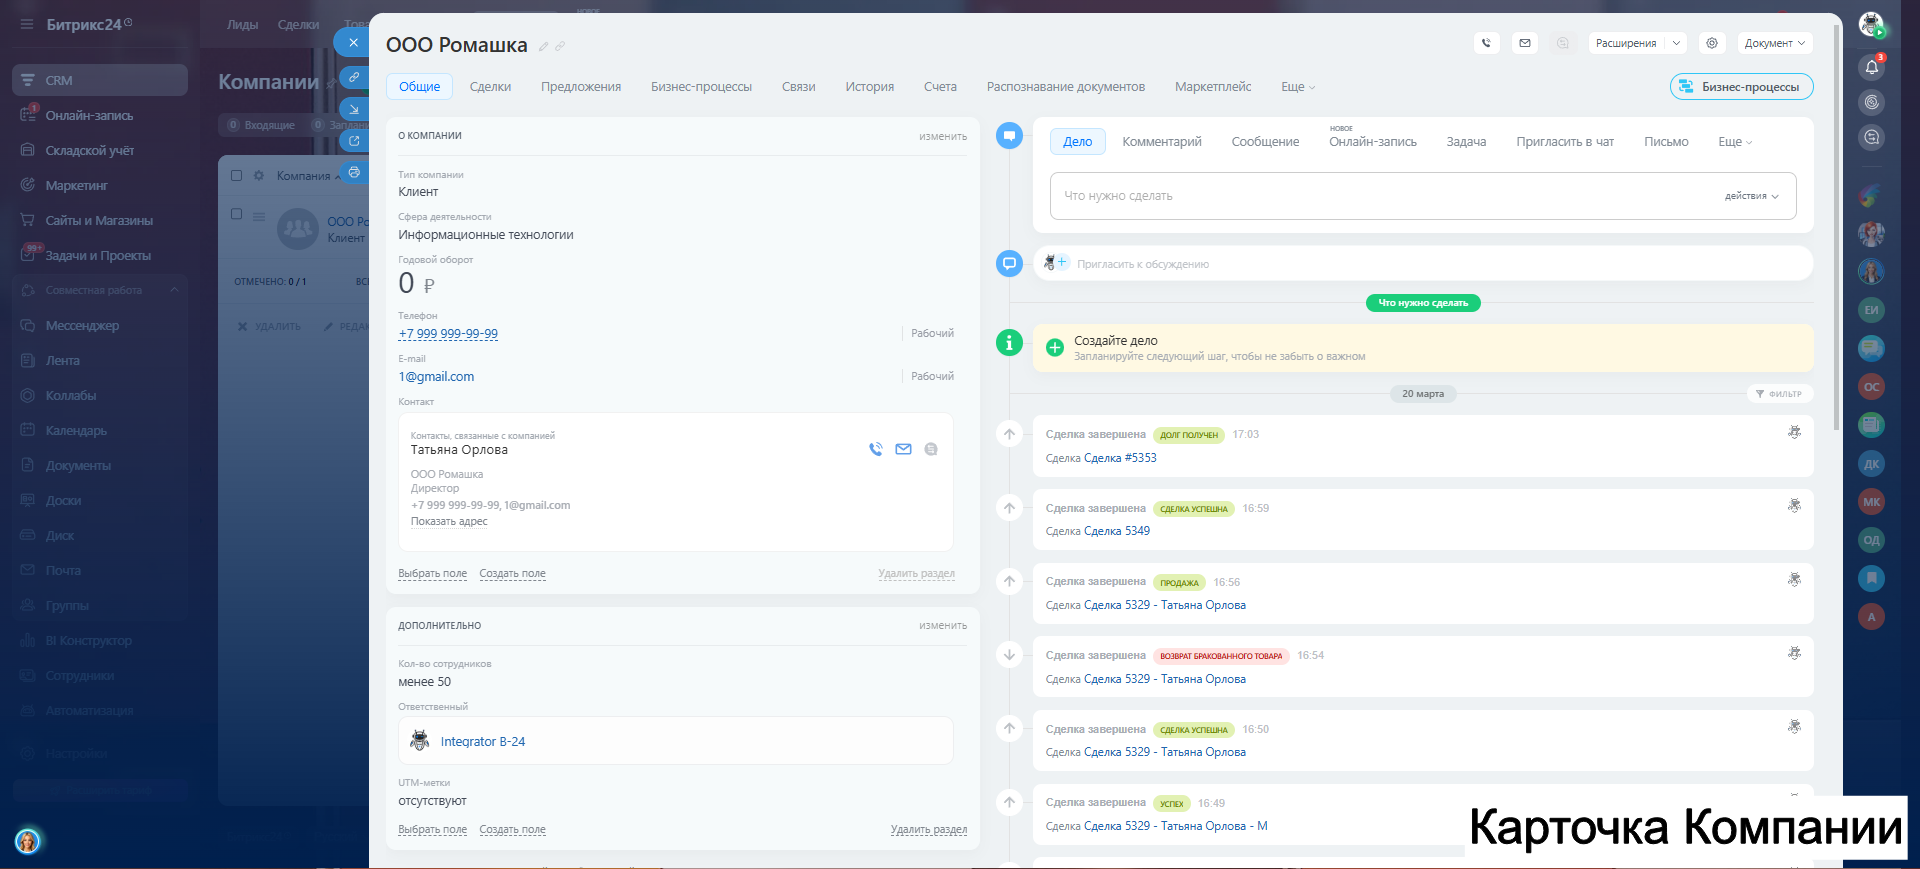
Task: Click the envelope email icon in header
Action: click(x=1524, y=43)
